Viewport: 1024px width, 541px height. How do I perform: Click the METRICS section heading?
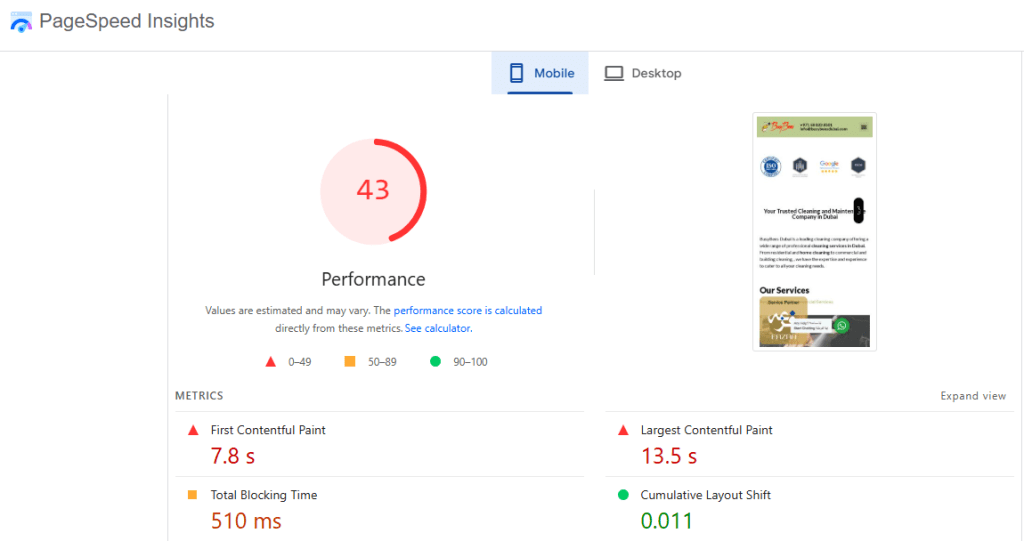(x=199, y=396)
